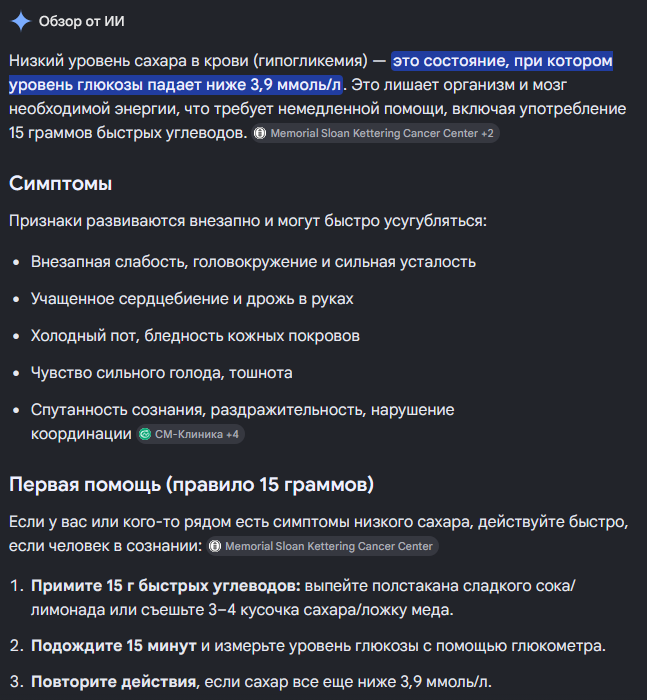Screen dimensions: 647x700
Task: Click the globe icon in the first aid source chip
Action: [x=215, y=546]
